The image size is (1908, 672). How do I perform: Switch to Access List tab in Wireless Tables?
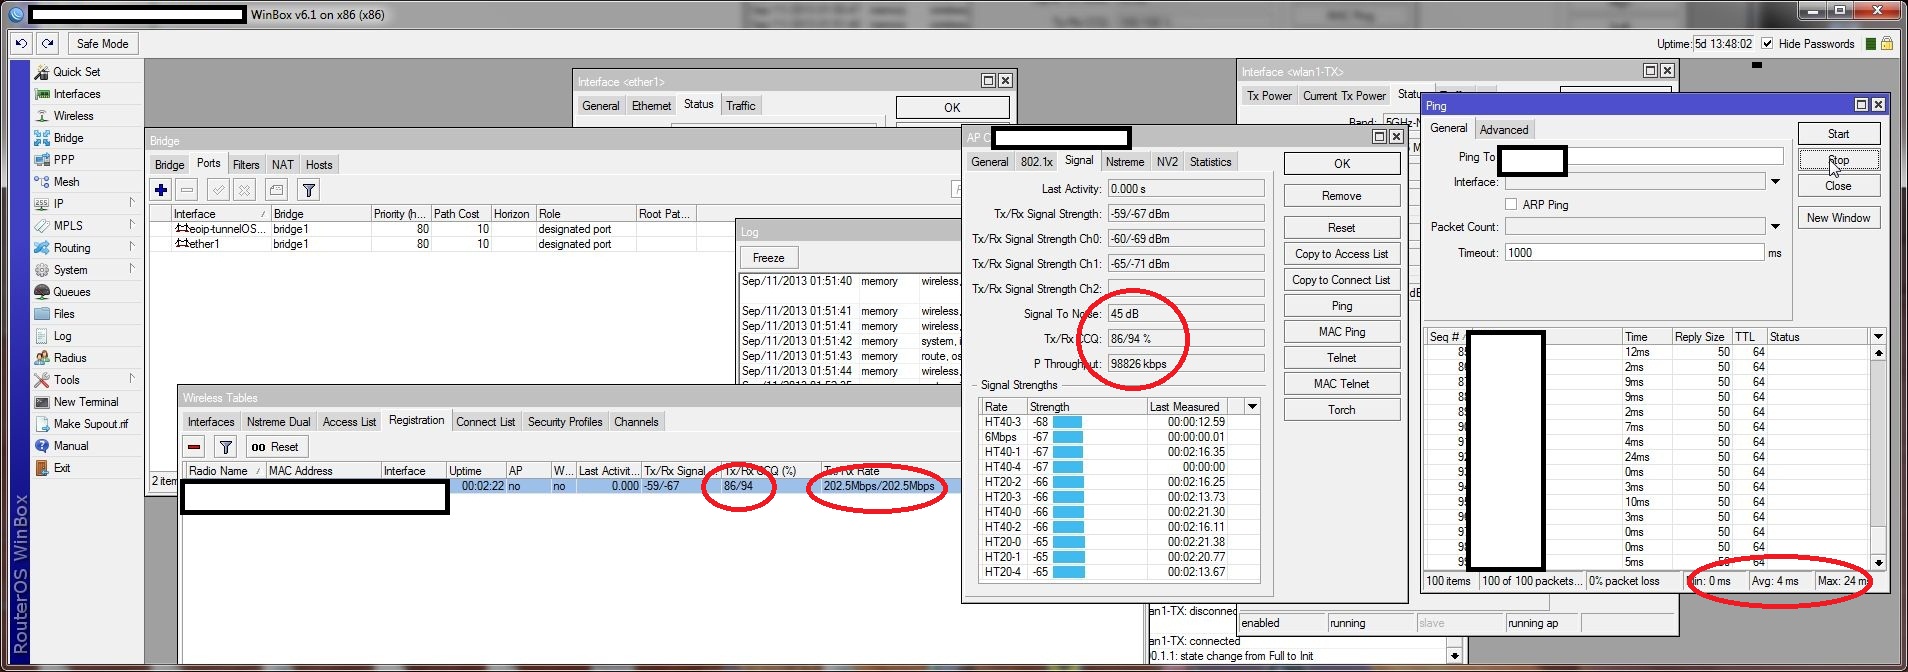point(349,422)
